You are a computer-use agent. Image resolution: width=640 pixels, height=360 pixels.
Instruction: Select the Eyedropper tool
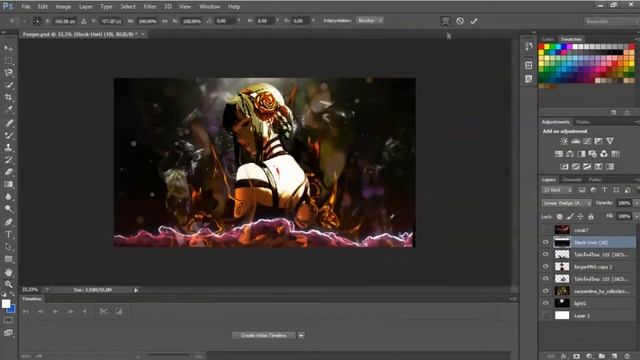coord(8,109)
